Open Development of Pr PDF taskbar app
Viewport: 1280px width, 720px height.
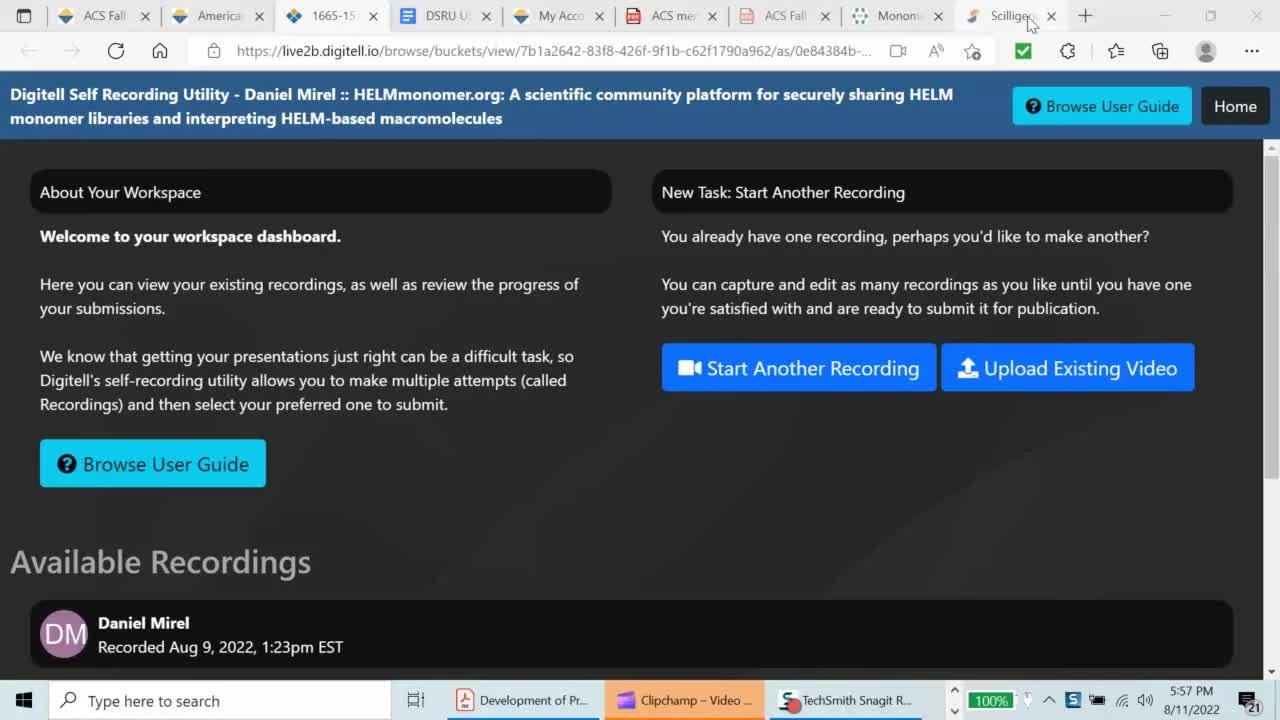click(x=523, y=700)
